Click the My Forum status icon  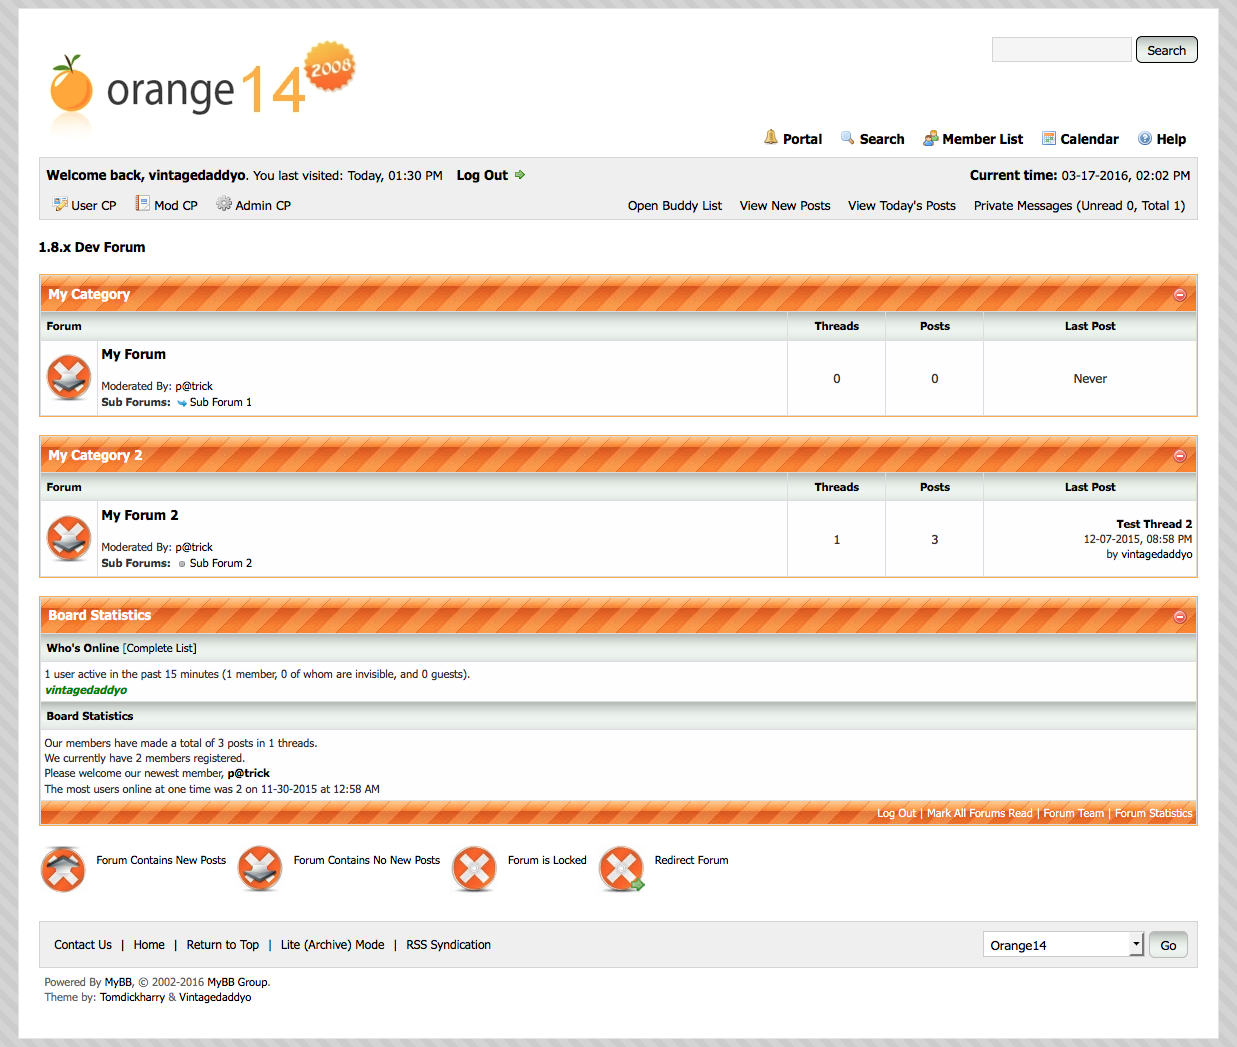tap(69, 378)
